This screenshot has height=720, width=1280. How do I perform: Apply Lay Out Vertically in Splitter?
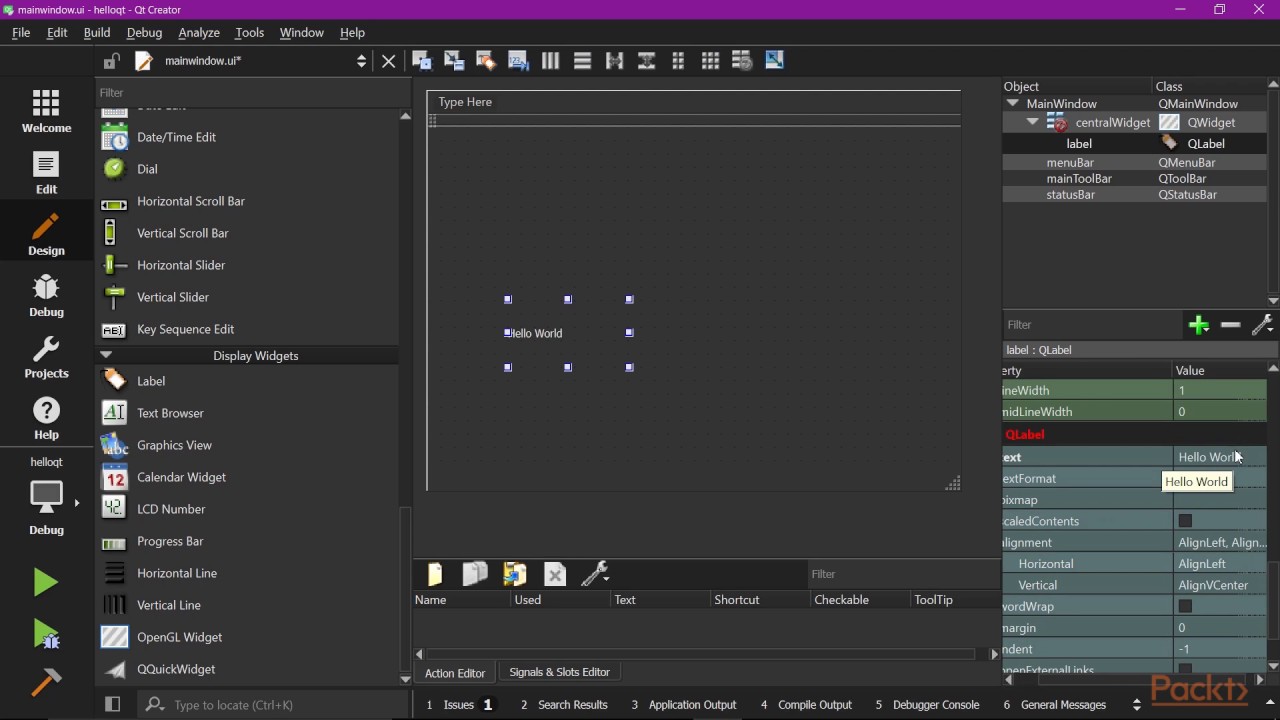pos(646,61)
